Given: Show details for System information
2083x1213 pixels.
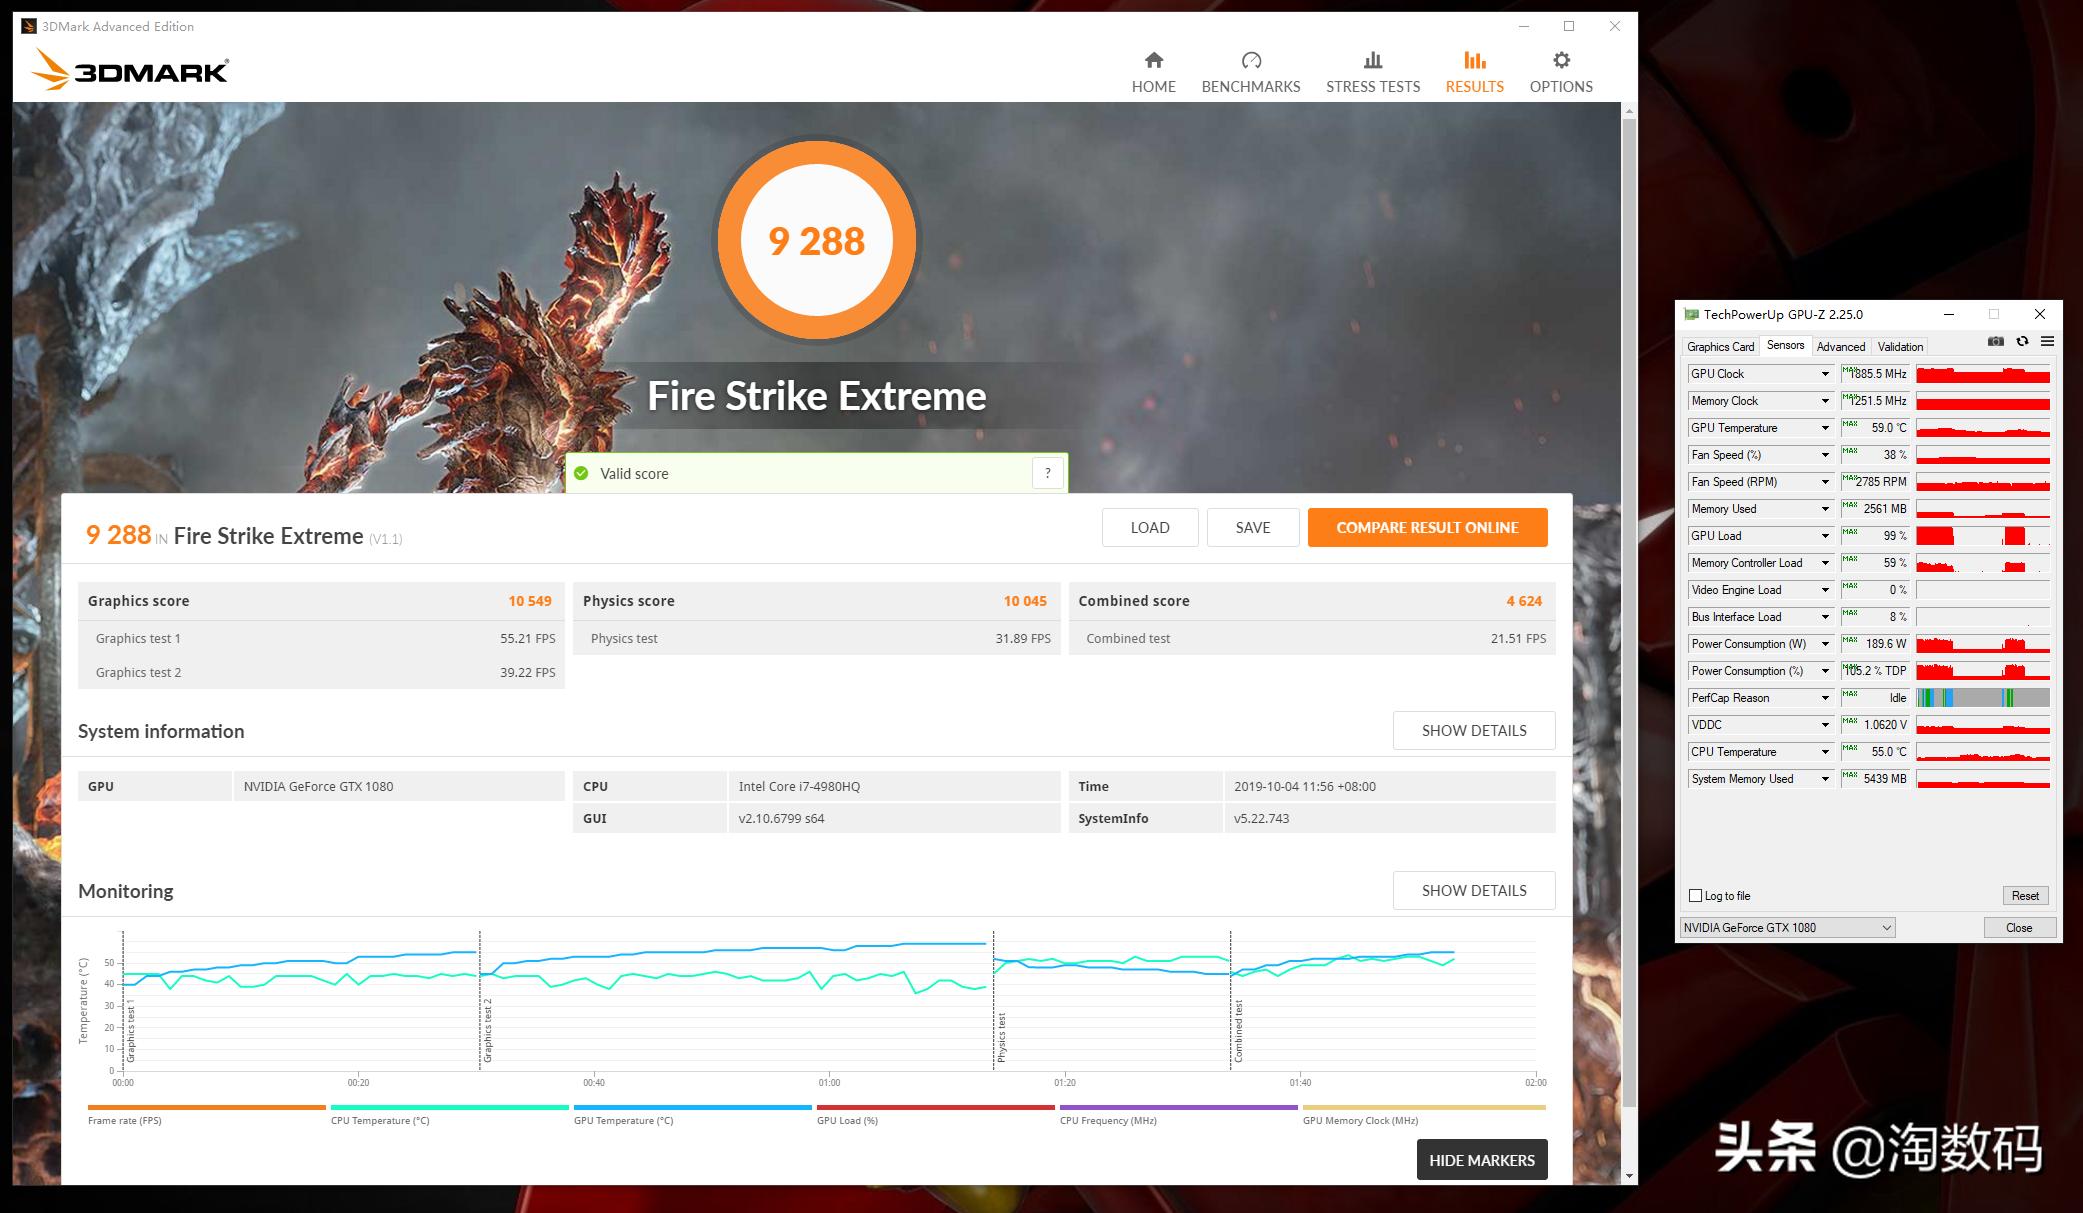Looking at the screenshot, I should [1473, 730].
